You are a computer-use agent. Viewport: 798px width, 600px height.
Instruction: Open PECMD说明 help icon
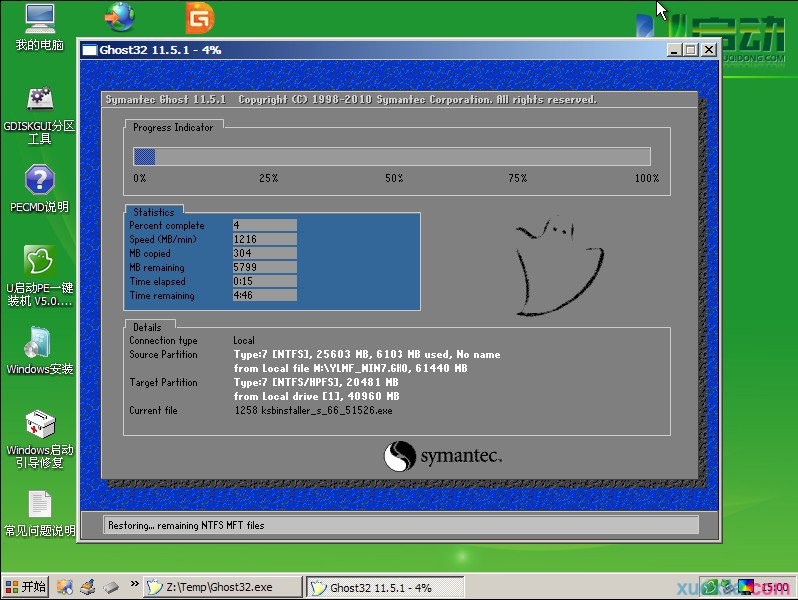(40, 188)
